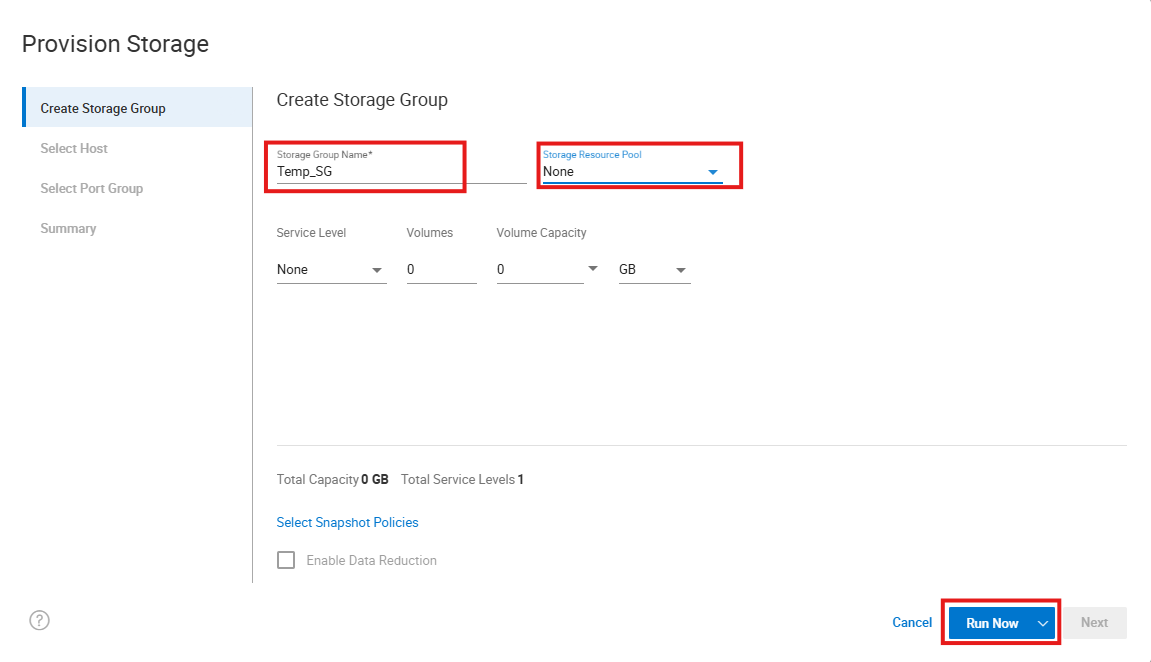Viewport: 1151px width, 662px height.
Task: Click the Cancel link
Action: 912,622
